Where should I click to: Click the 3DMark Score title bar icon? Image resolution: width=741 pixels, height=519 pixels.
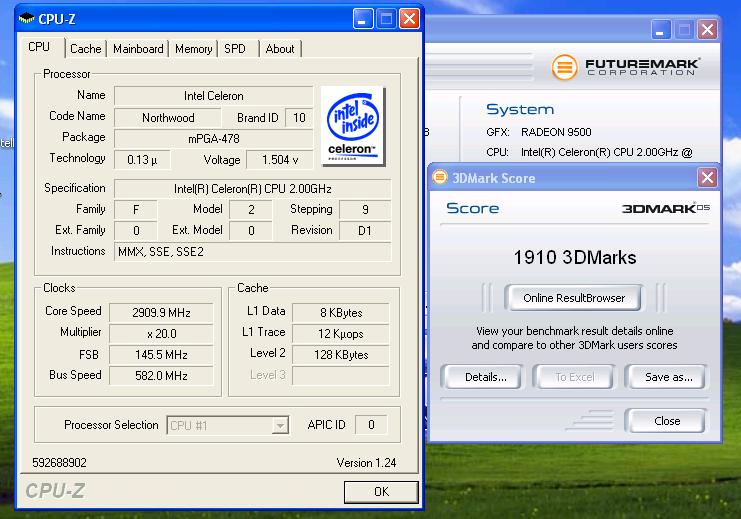[440, 178]
